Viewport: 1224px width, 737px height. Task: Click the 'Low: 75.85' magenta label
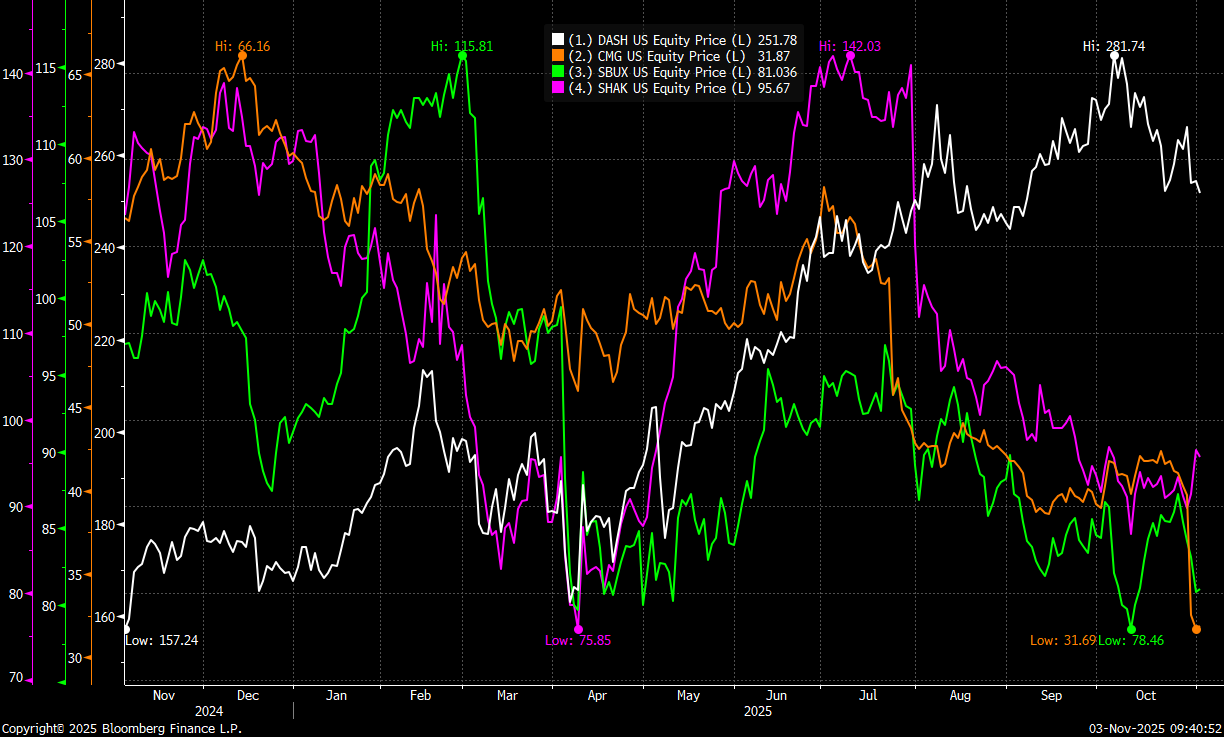pyautogui.click(x=578, y=640)
